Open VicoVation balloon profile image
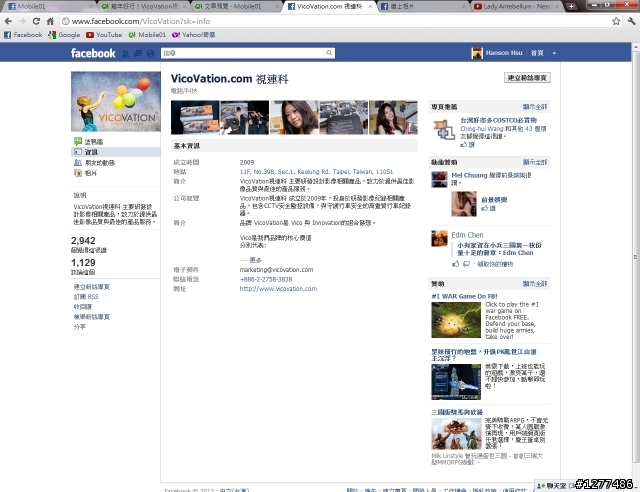640x492 pixels. 116,101
